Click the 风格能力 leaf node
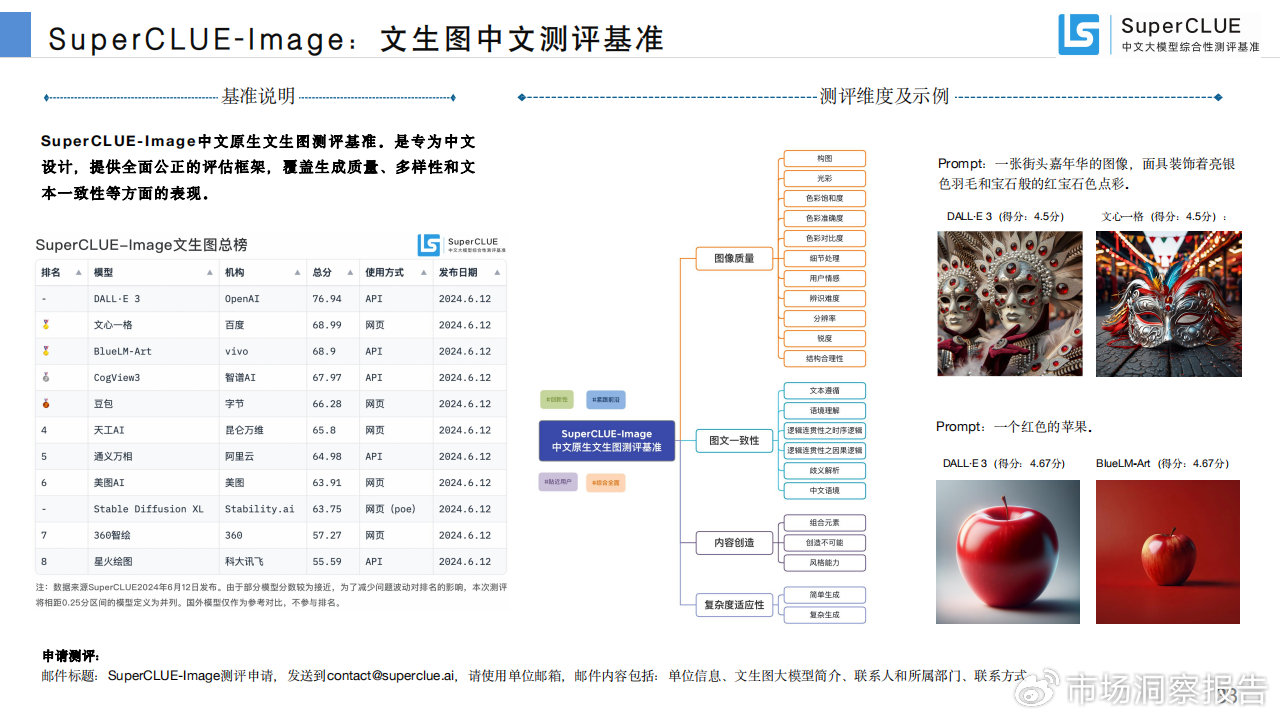This screenshot has width=1280, height=720. pos(824,563)
